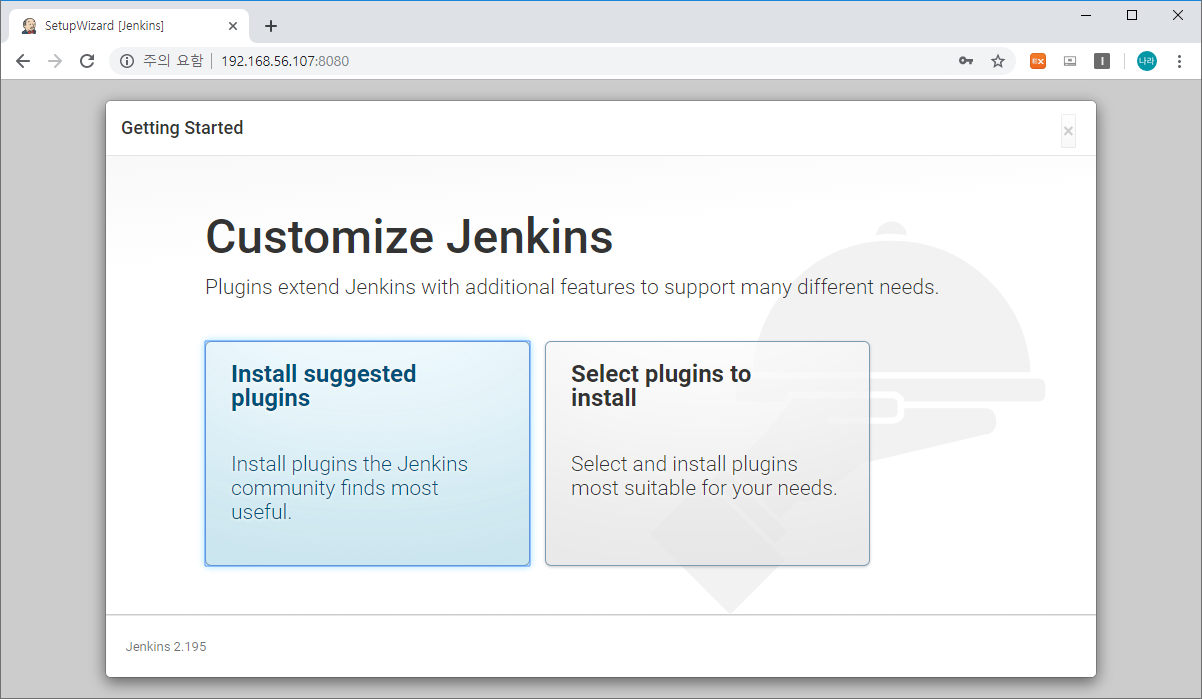Open the orange EX extension

pos(1038,61)
